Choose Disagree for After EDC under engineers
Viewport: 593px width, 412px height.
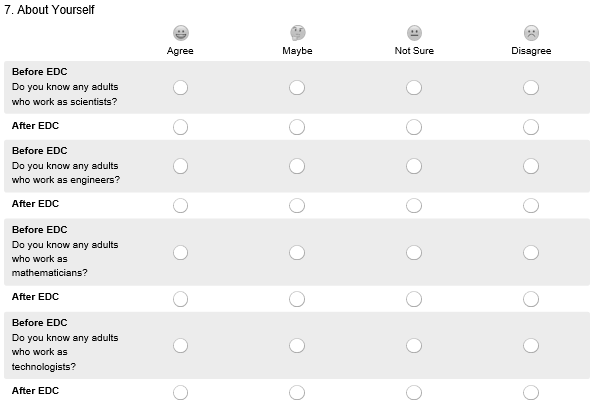click(531, 205)
